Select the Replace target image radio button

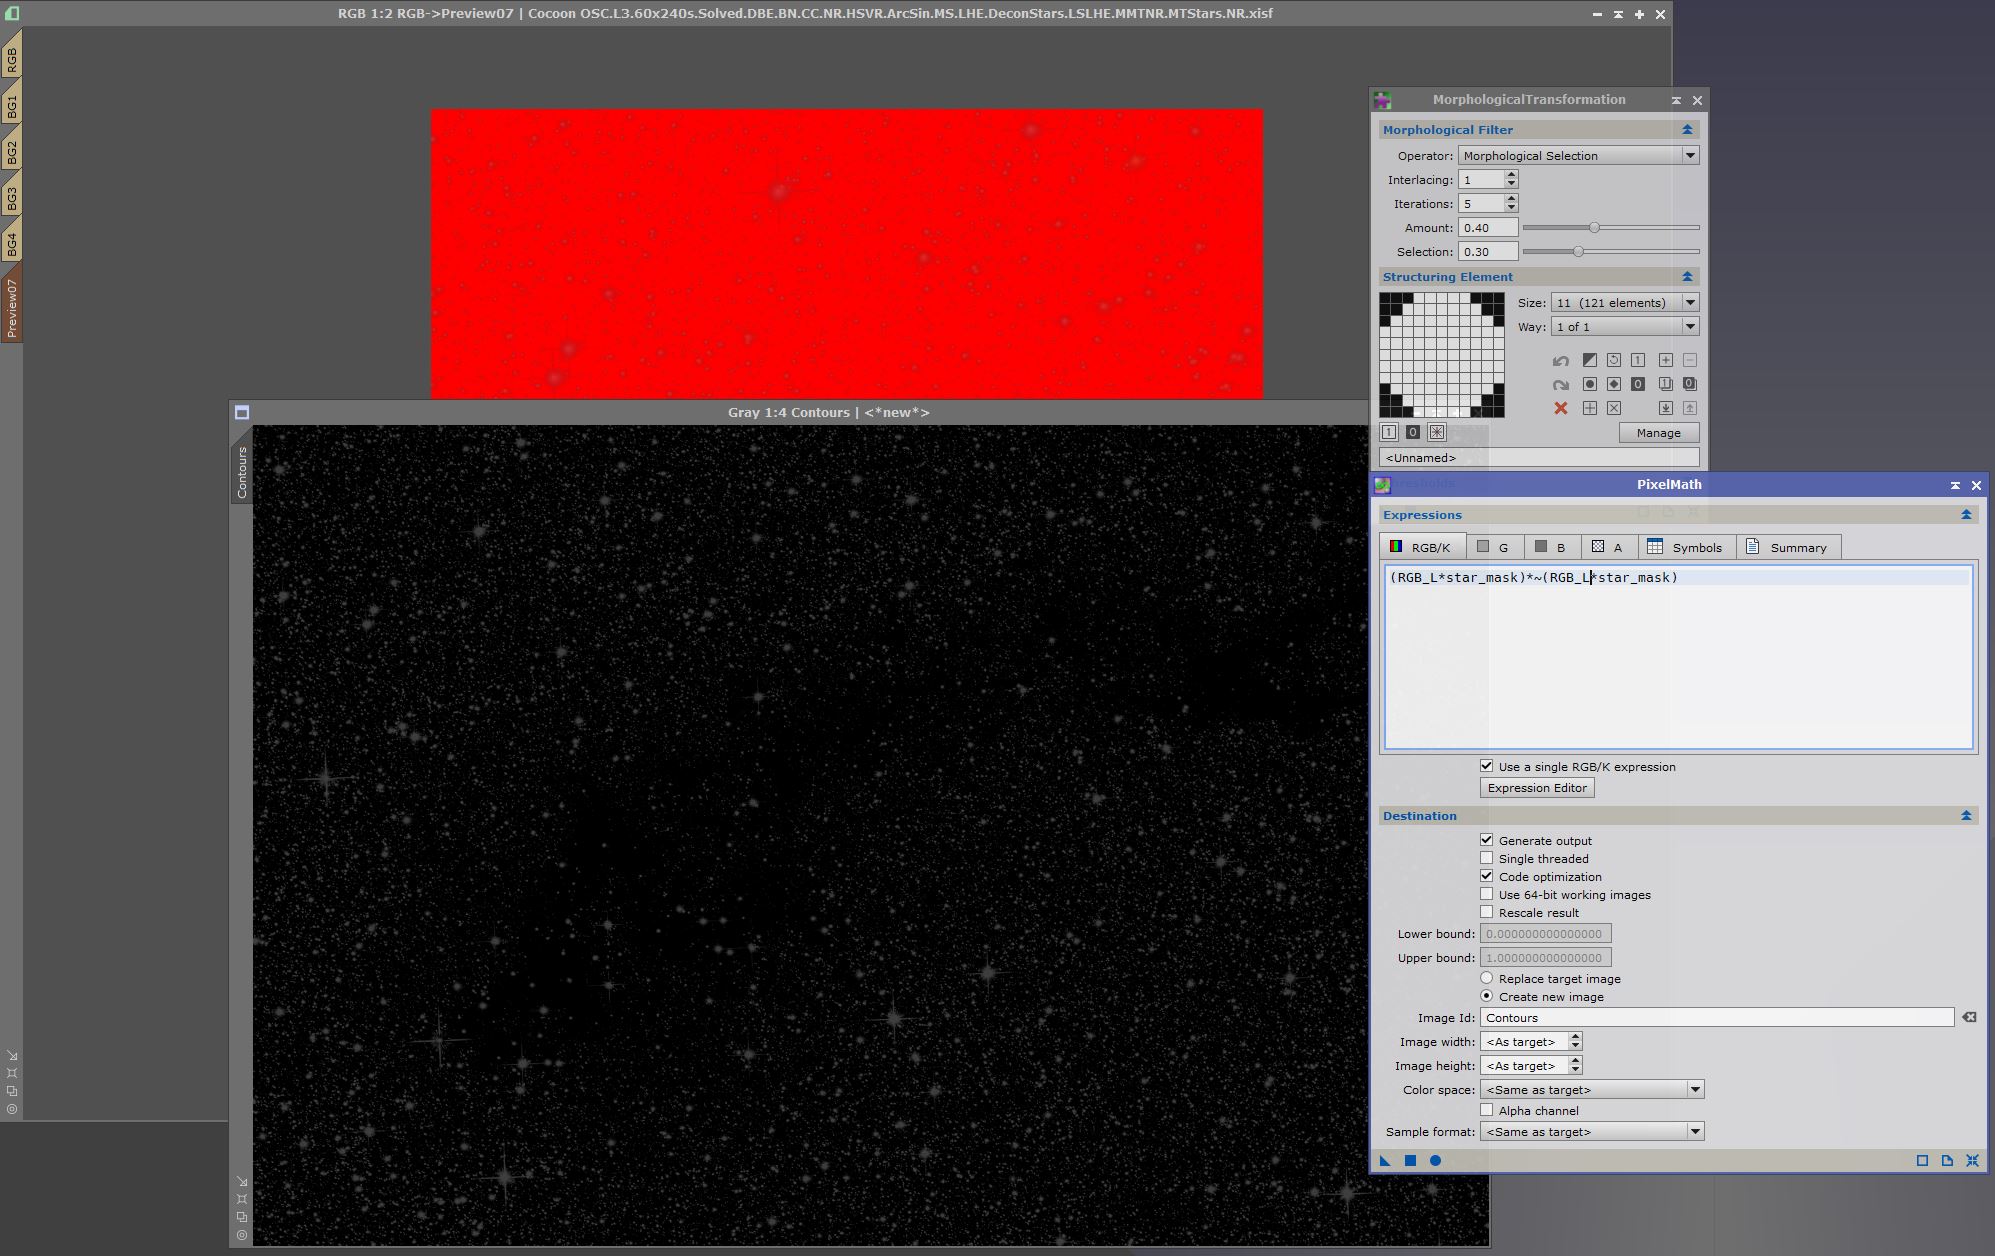[1487, 978]
